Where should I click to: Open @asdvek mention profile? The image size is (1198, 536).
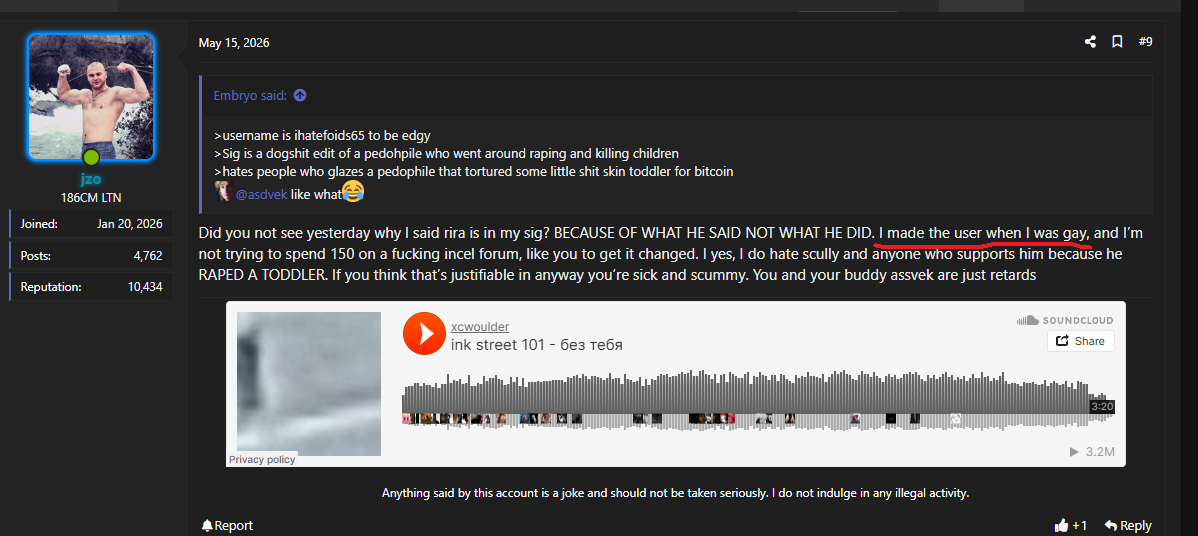[261, 194]
